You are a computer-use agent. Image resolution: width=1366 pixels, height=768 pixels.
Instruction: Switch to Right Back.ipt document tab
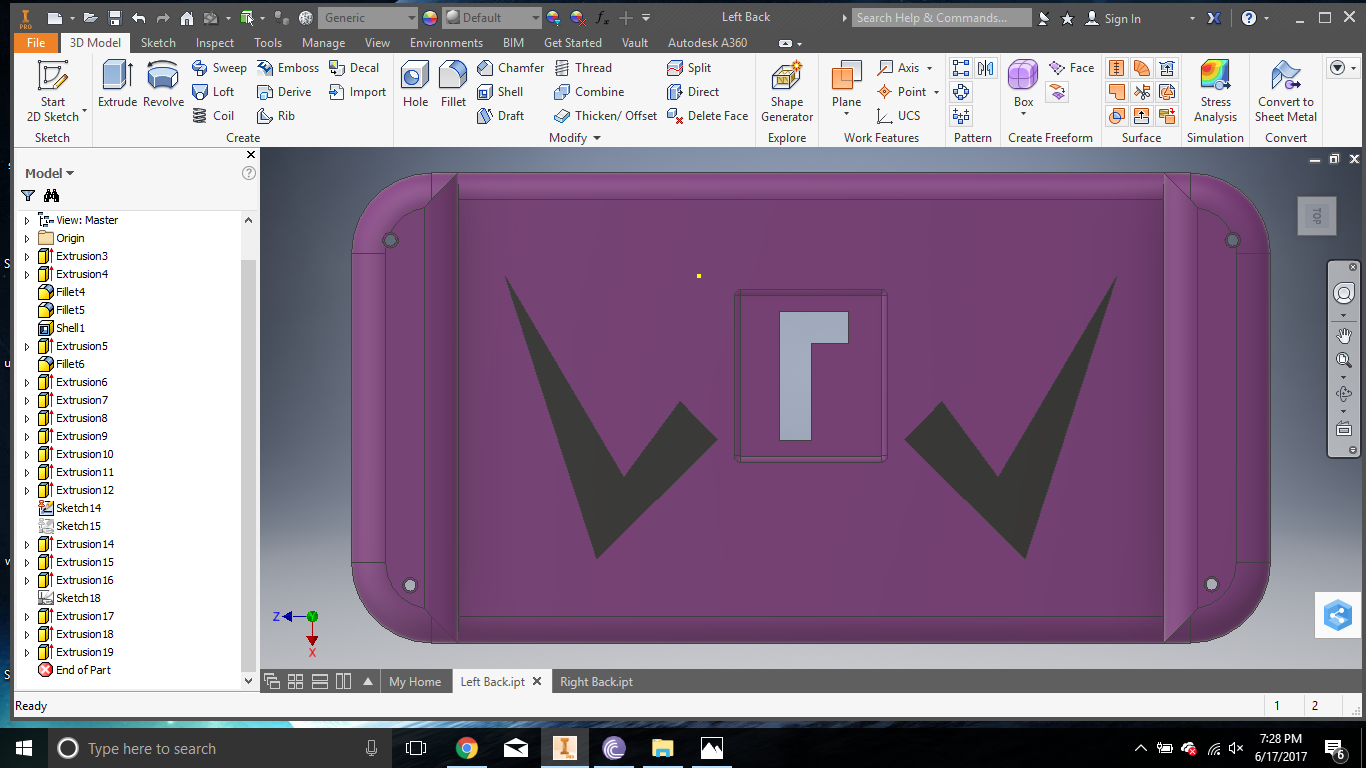click(x=596, y=682)
